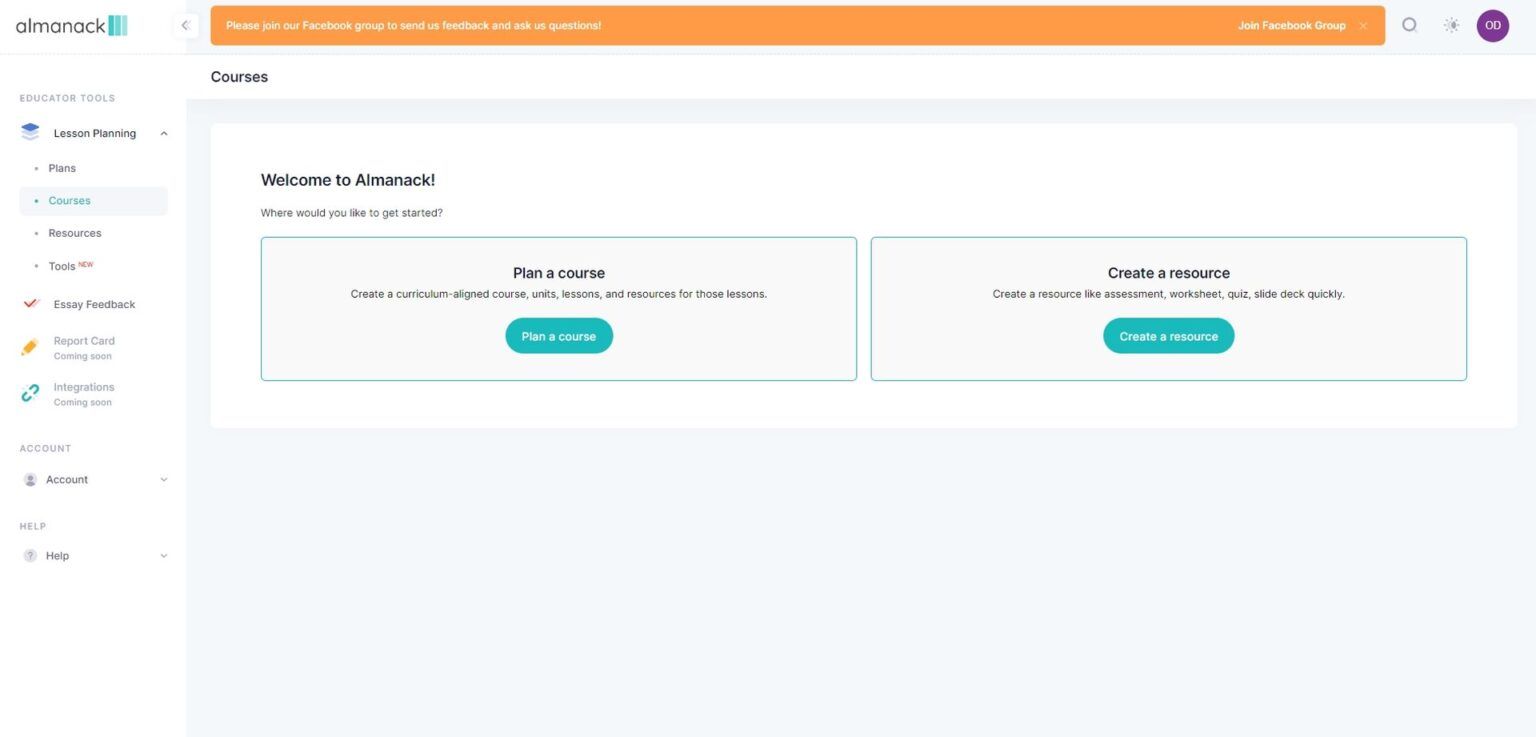Click the Integrations link icon
This screenshot has width=1536, height=737.
(29, 392)
